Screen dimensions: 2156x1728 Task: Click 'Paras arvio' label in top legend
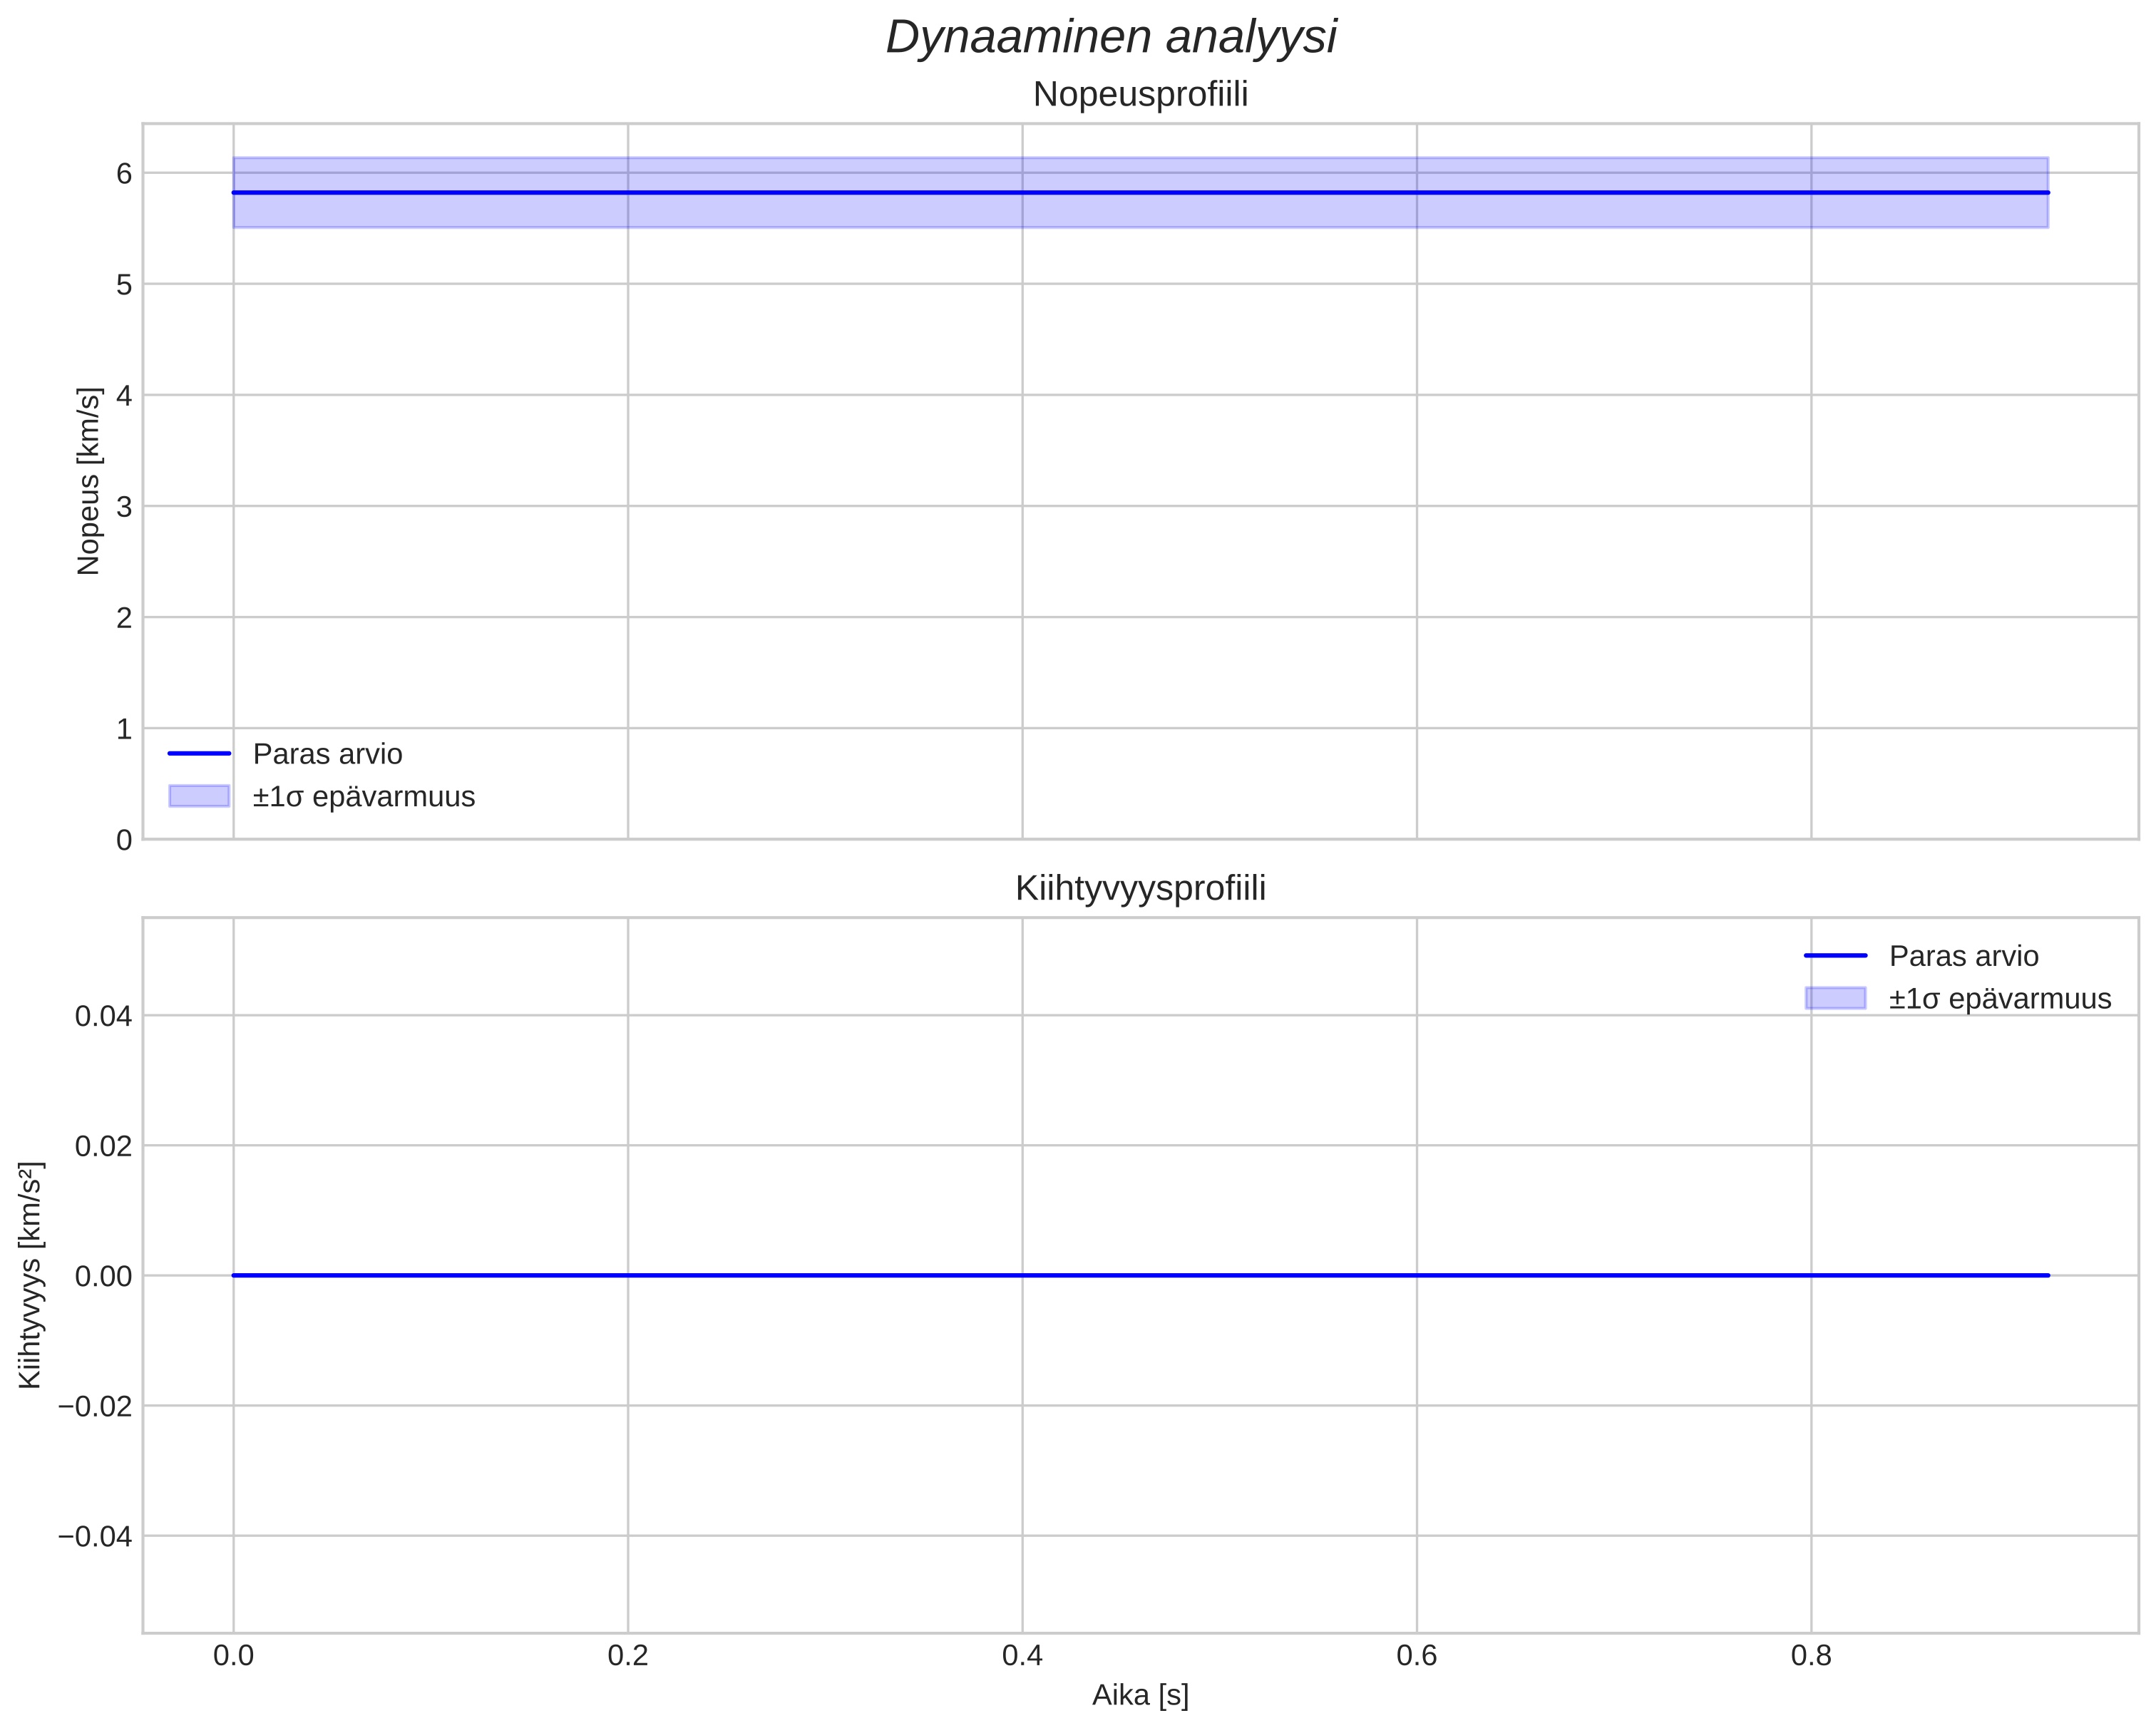[327, 754]
